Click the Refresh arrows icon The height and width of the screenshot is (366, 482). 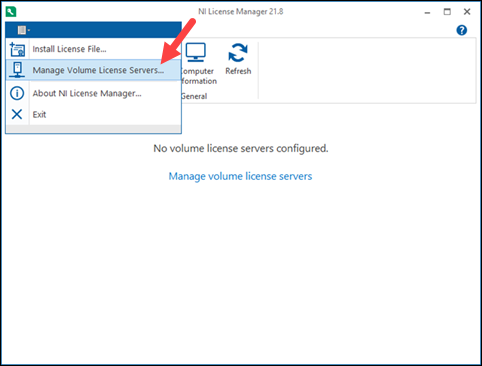[238, 53]
